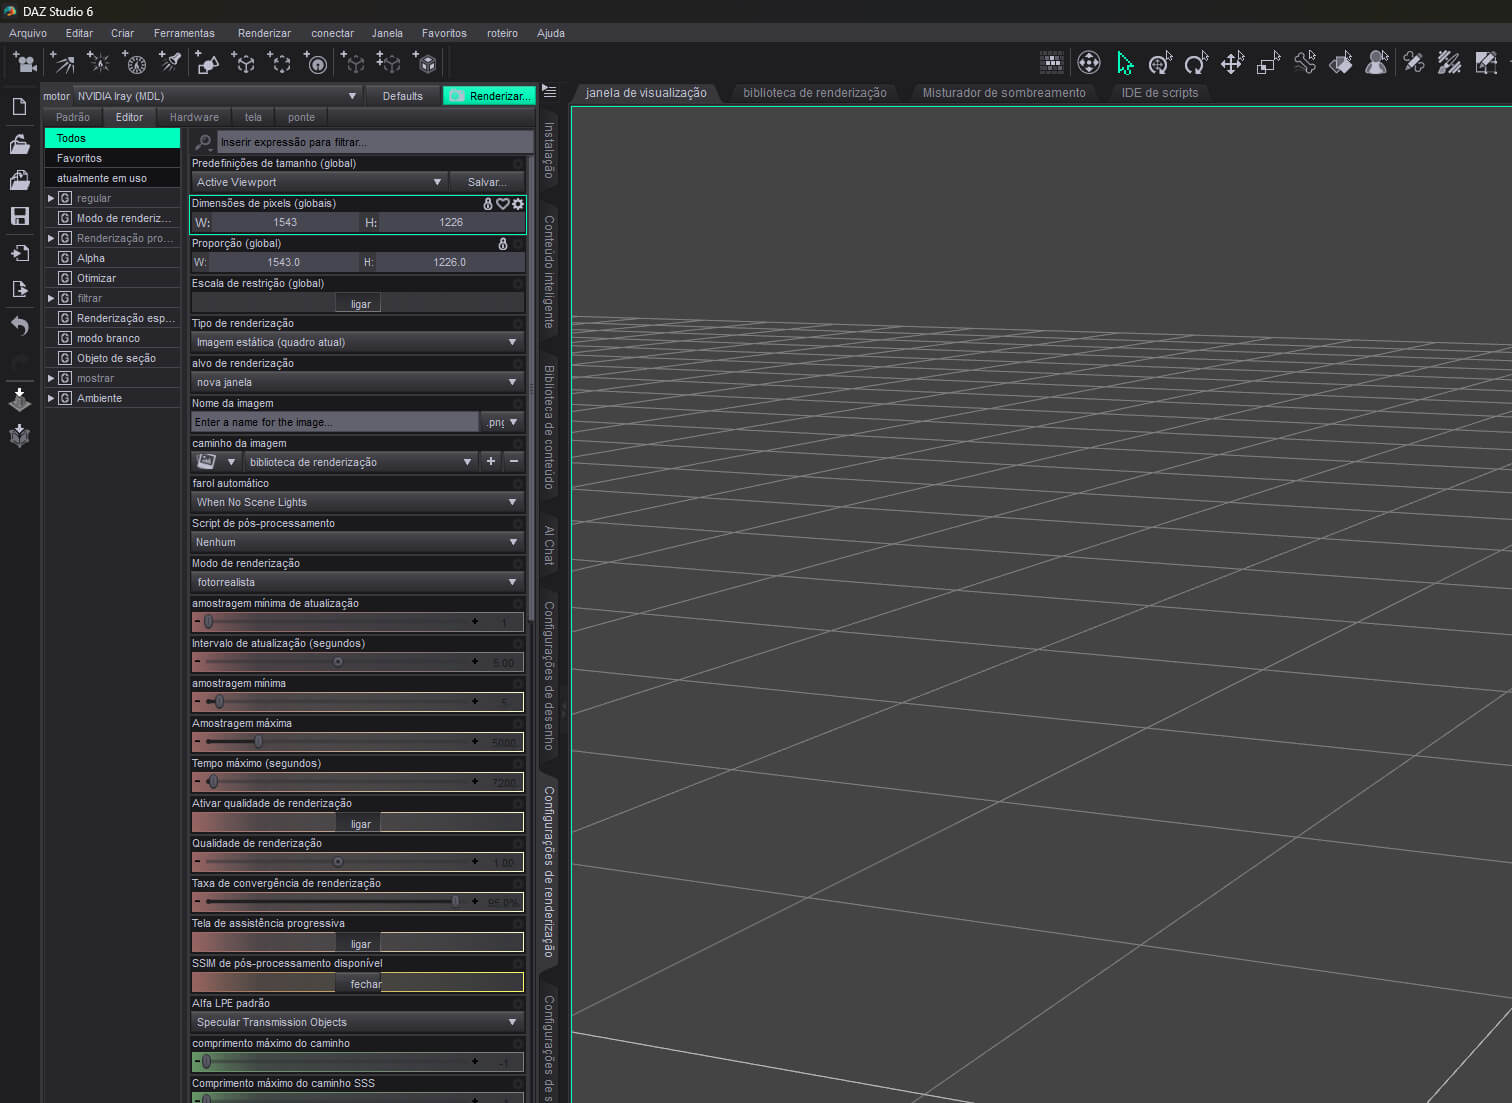Toggle Escala de restrição ligar switch
This screenshot has height=1103, width=1512.
pos(358,303)
